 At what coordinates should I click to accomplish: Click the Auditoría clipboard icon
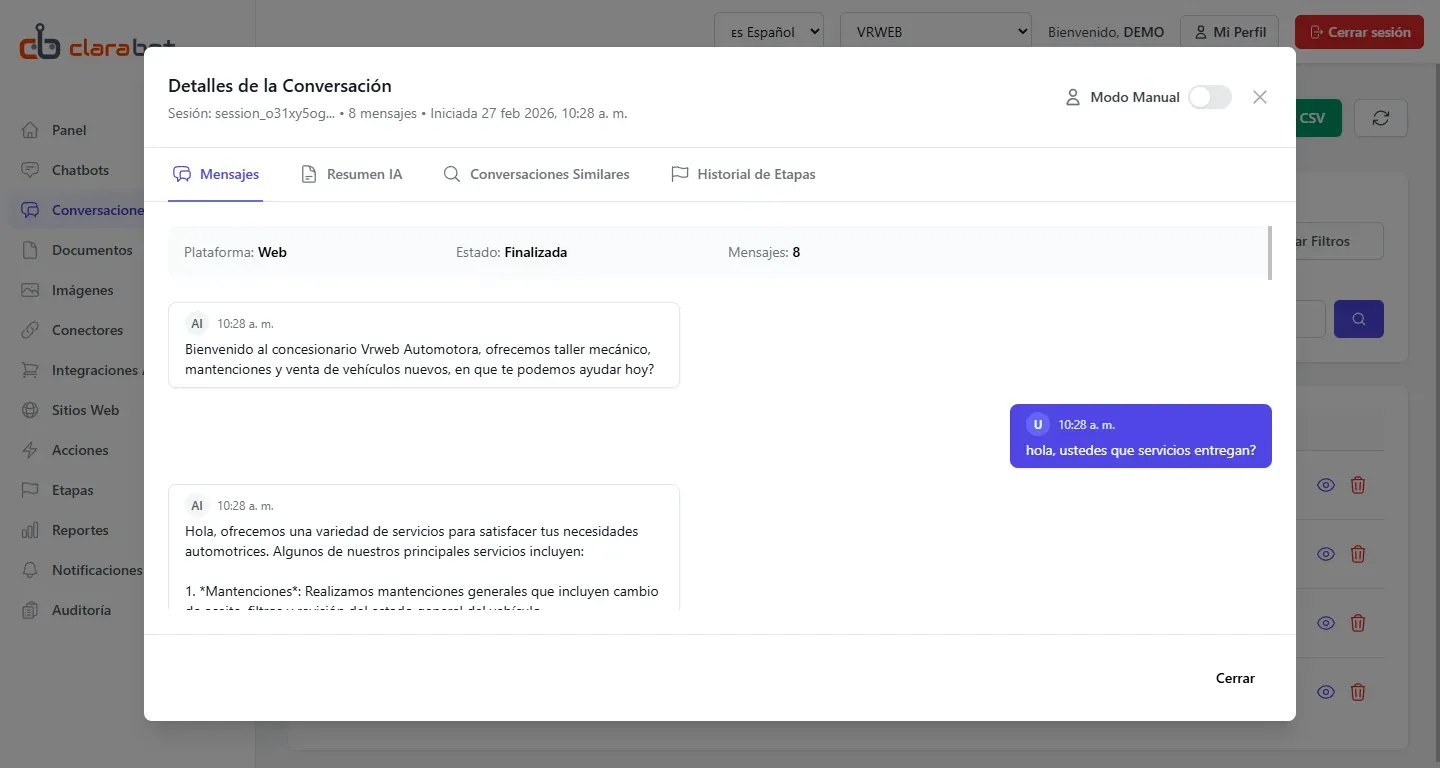pos(31,610)
